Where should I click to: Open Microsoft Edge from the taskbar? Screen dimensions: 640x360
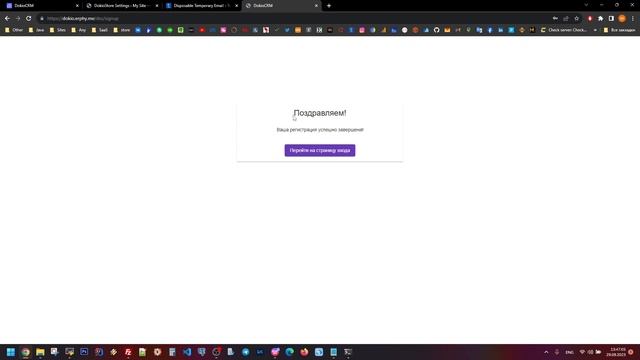289,352
